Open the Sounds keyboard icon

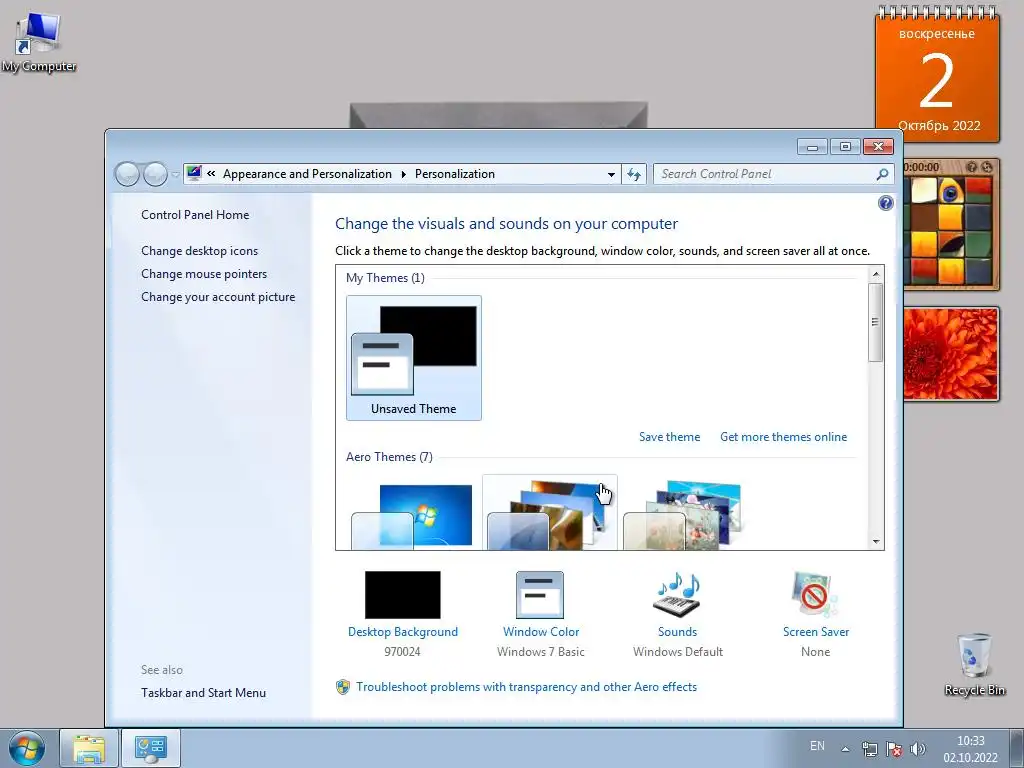(677, 595)
